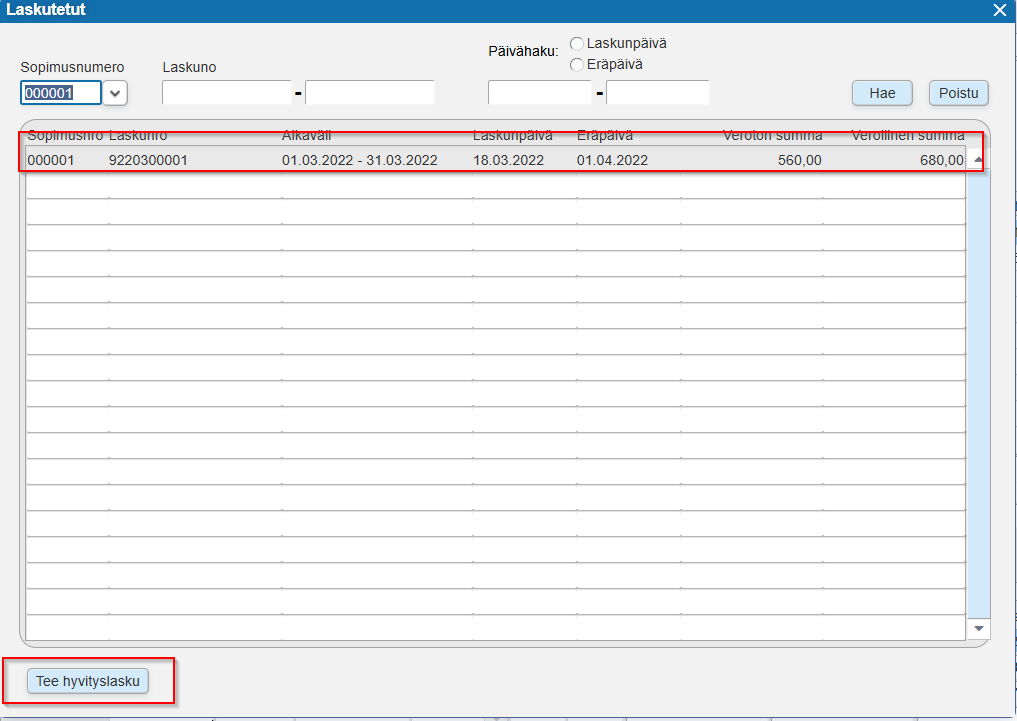
Task: Click the Aikaväli column header
Action: pos(307,136)
